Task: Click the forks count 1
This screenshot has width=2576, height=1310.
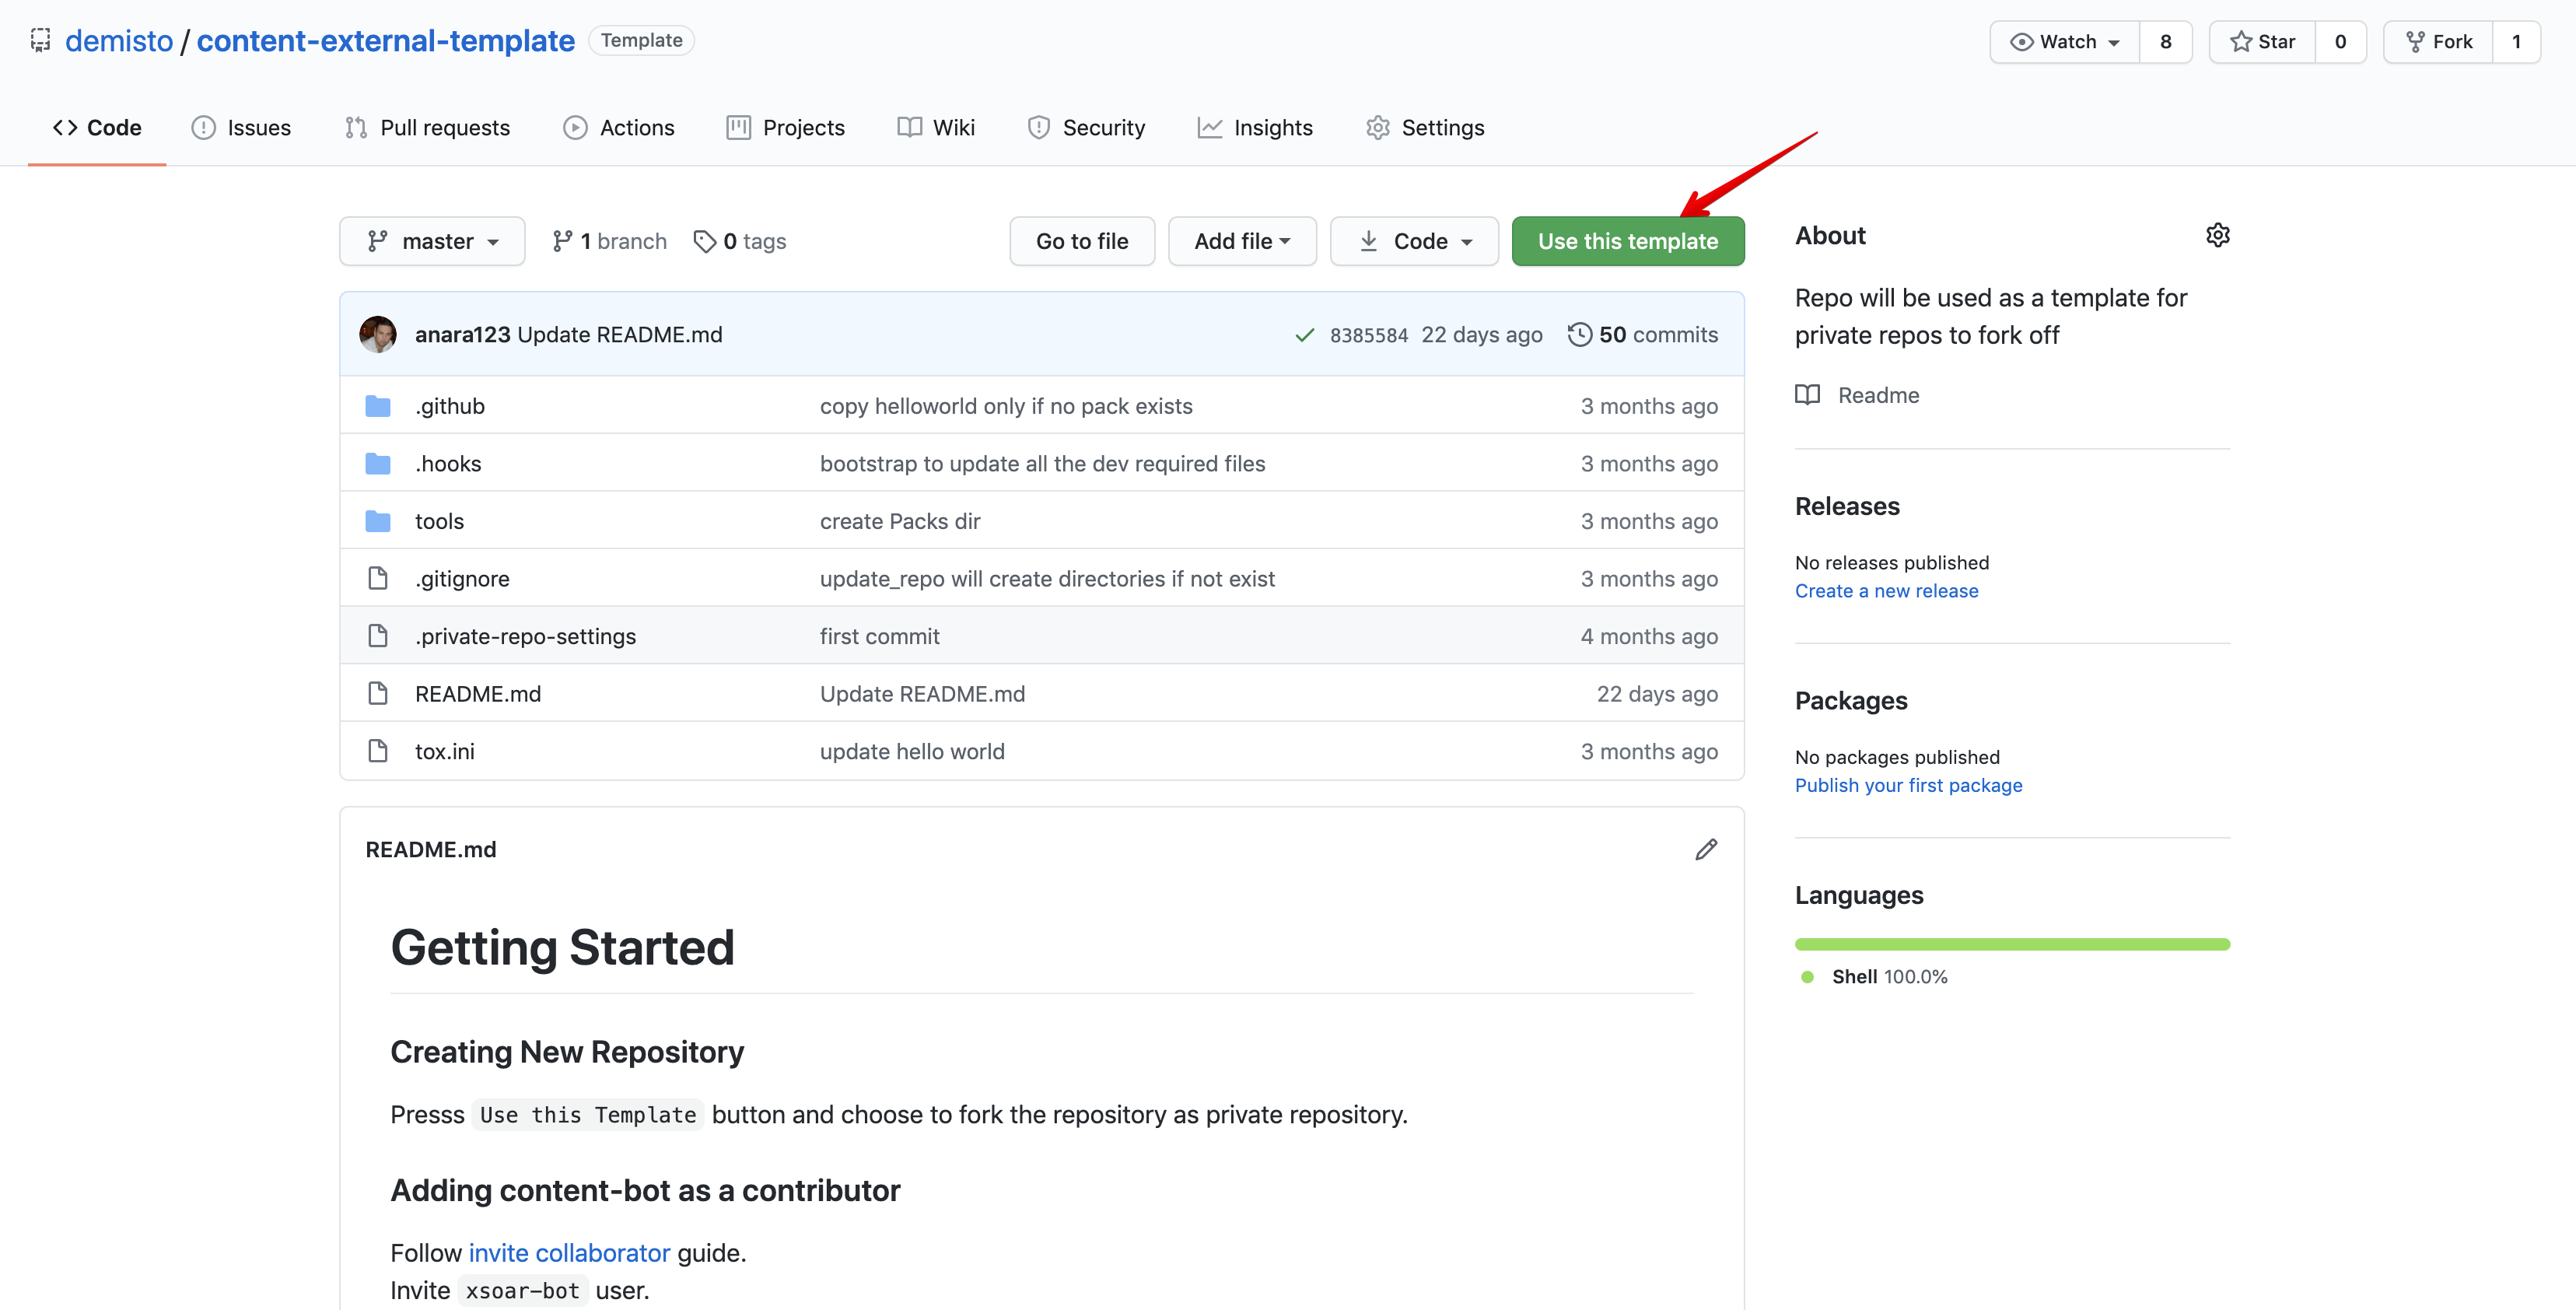Action: [x=2516, y=42]
